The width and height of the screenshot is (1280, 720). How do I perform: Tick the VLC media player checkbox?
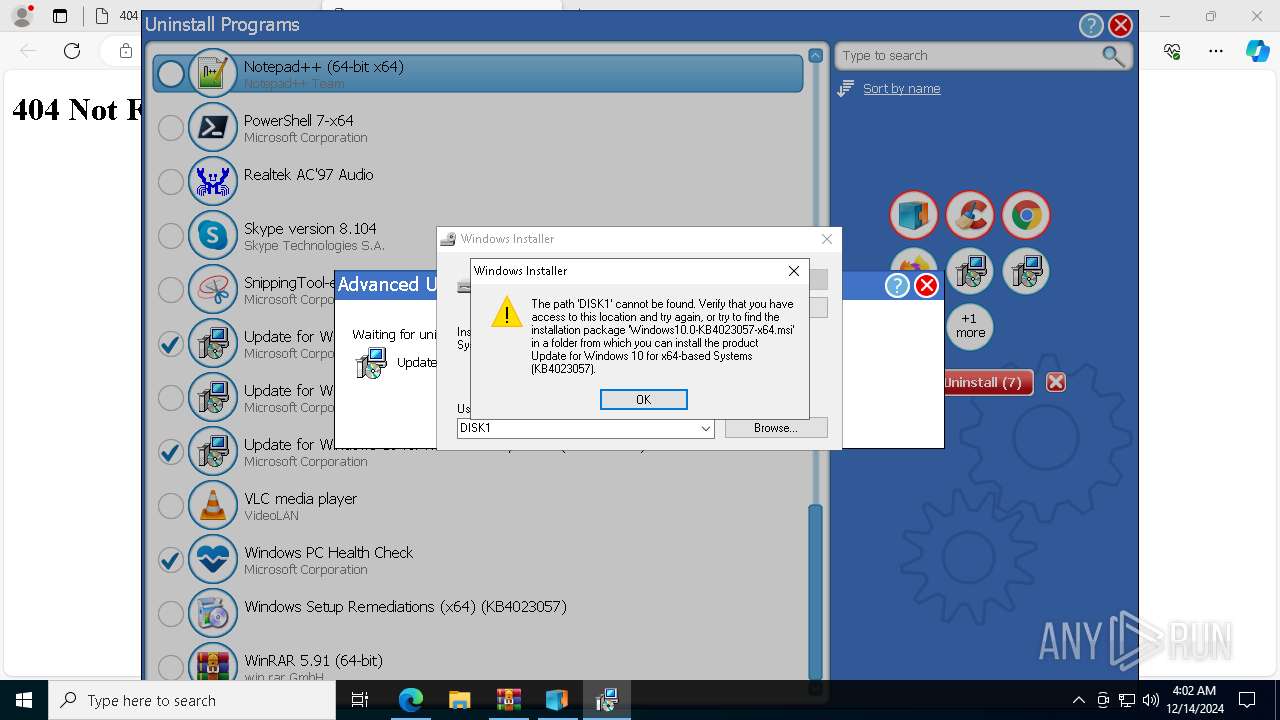pos(171,505)
